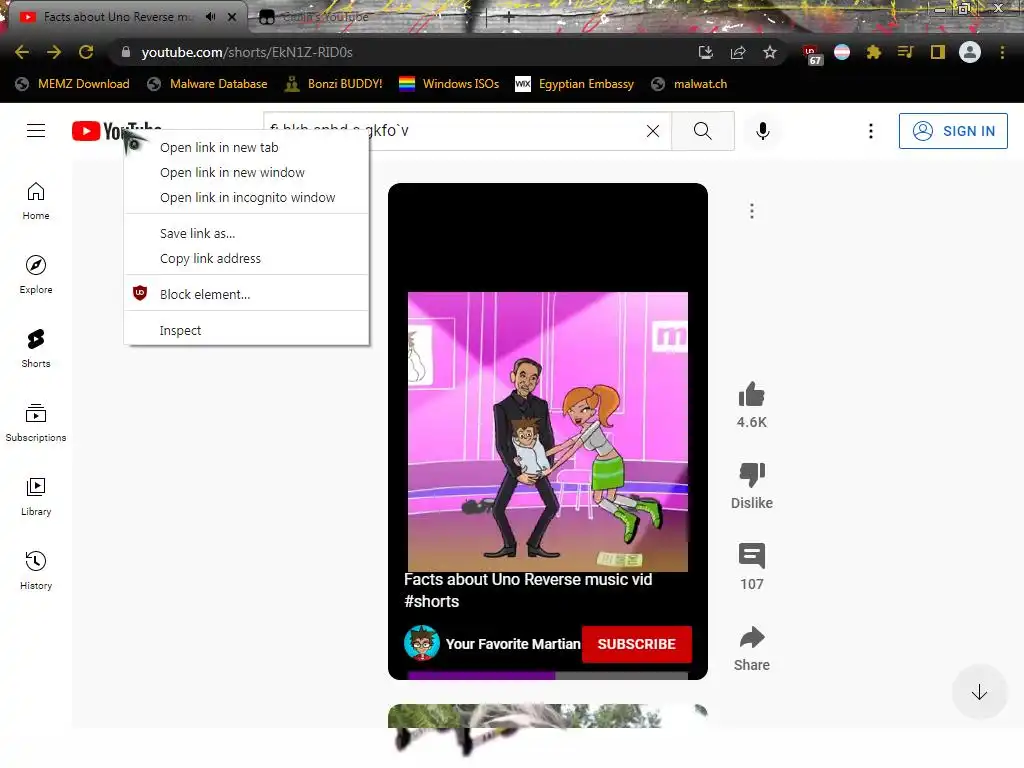
Task: Click the YouTube logo icon
Action: coord(86,131)
